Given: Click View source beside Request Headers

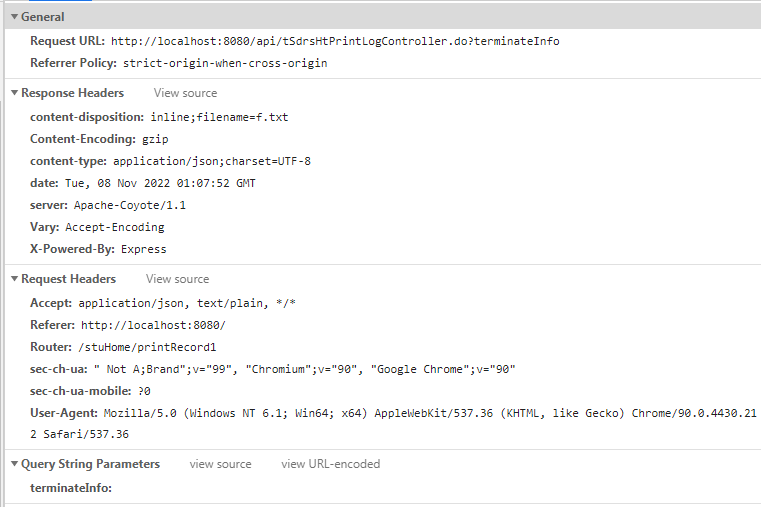Looking at the screenshot, I should click(178, 279).
